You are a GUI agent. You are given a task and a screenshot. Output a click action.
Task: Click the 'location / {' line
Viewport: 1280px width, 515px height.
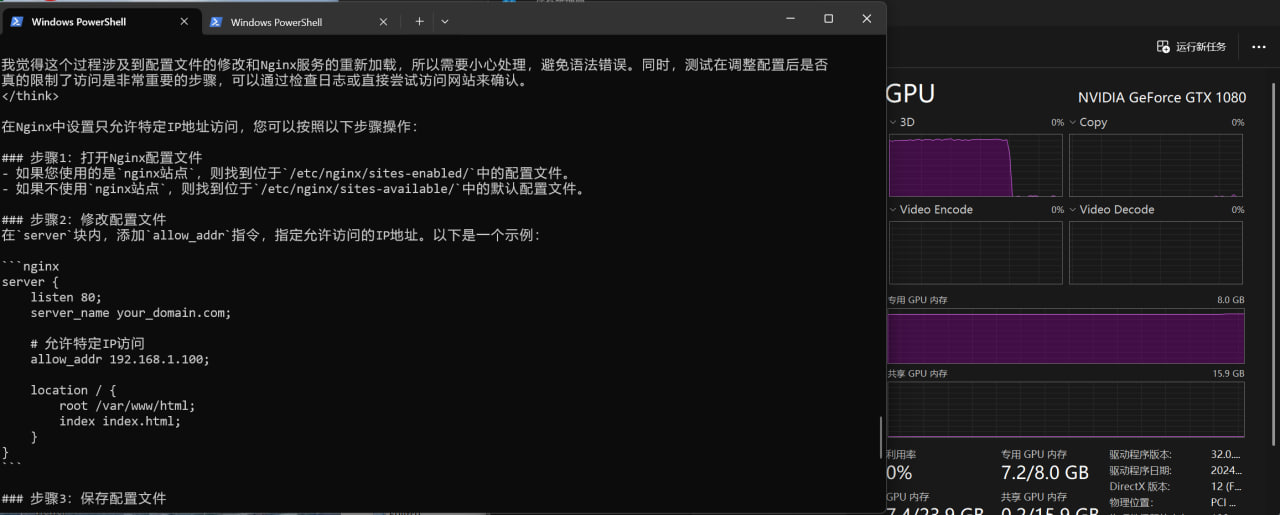[73, 390]
